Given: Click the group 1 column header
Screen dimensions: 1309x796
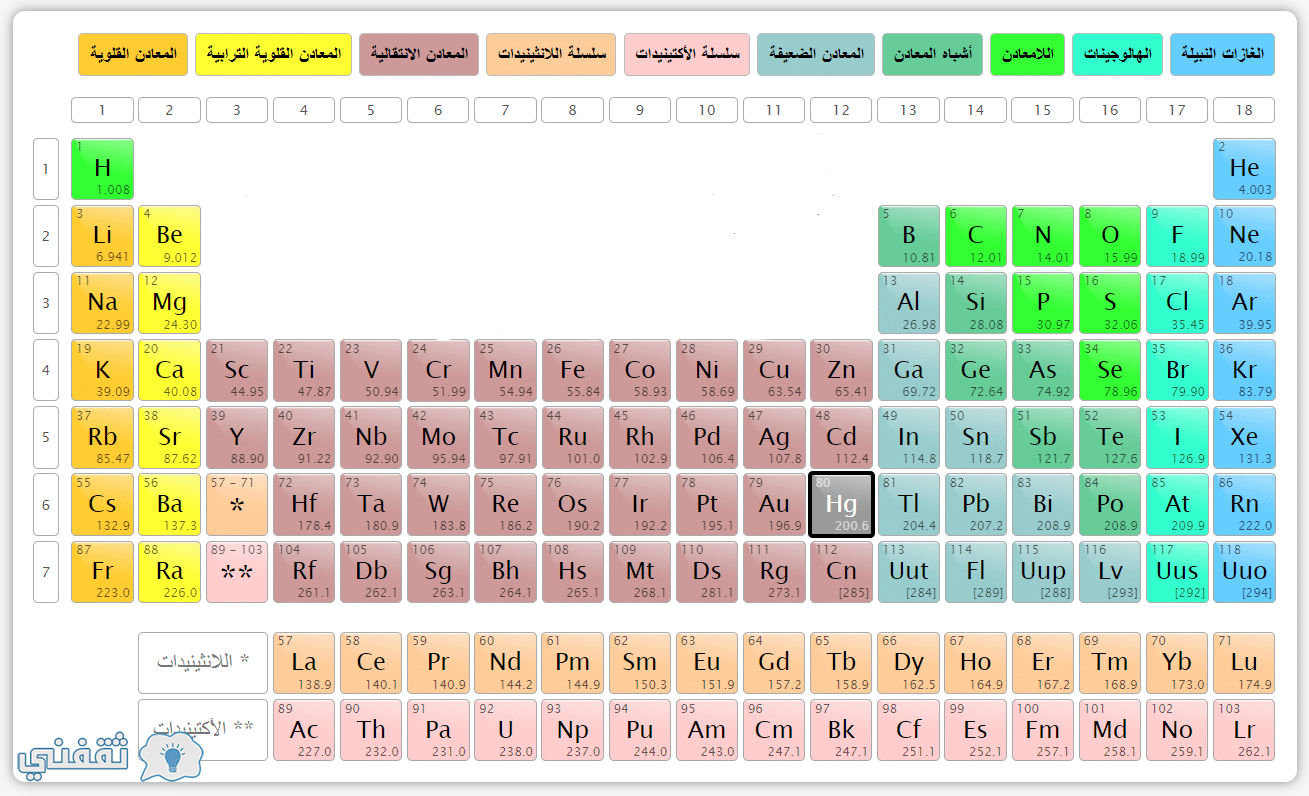Looking at the screenshot, I should (102, 110).
